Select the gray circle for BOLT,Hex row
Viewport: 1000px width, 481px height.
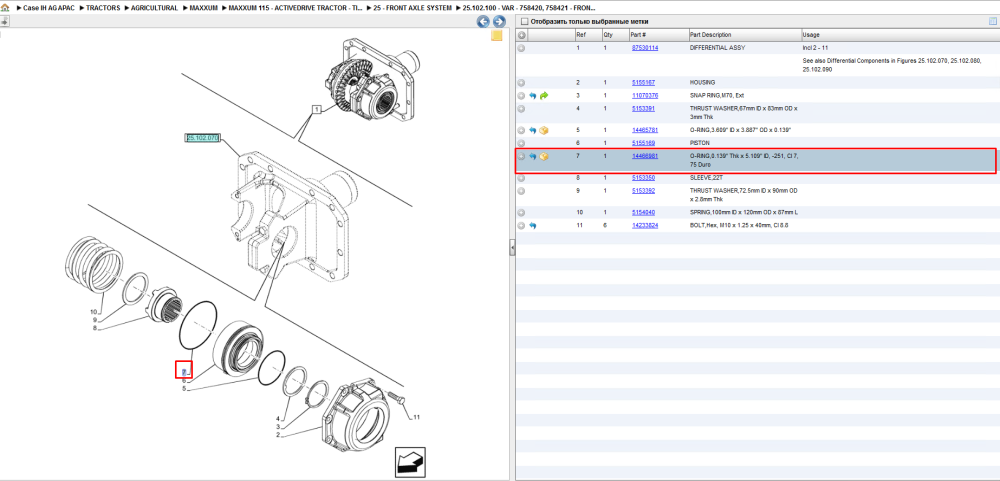click(x=522, y=225)
